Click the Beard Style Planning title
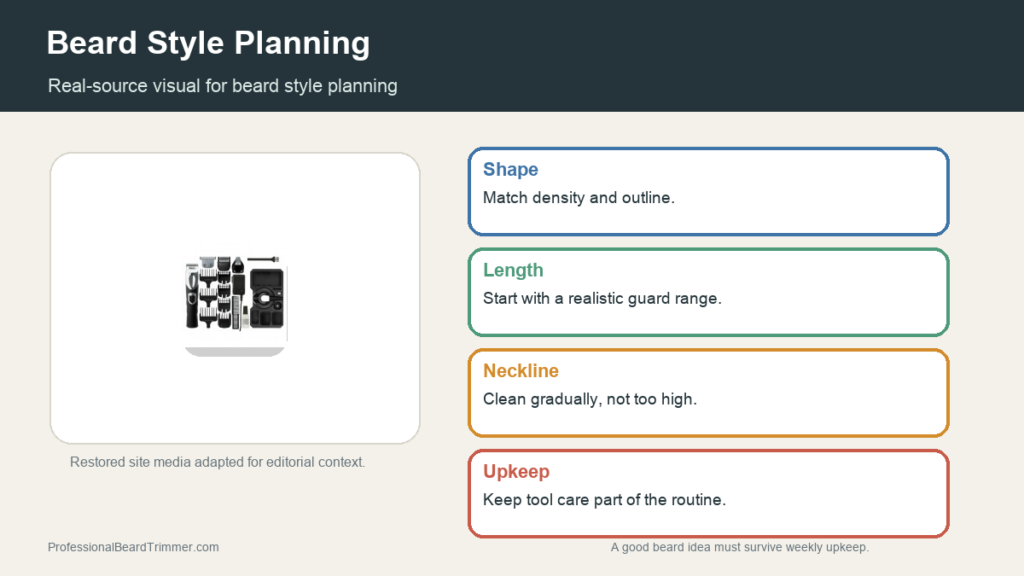The height and width of the screenshot is (576, 1024). point(208,43)
